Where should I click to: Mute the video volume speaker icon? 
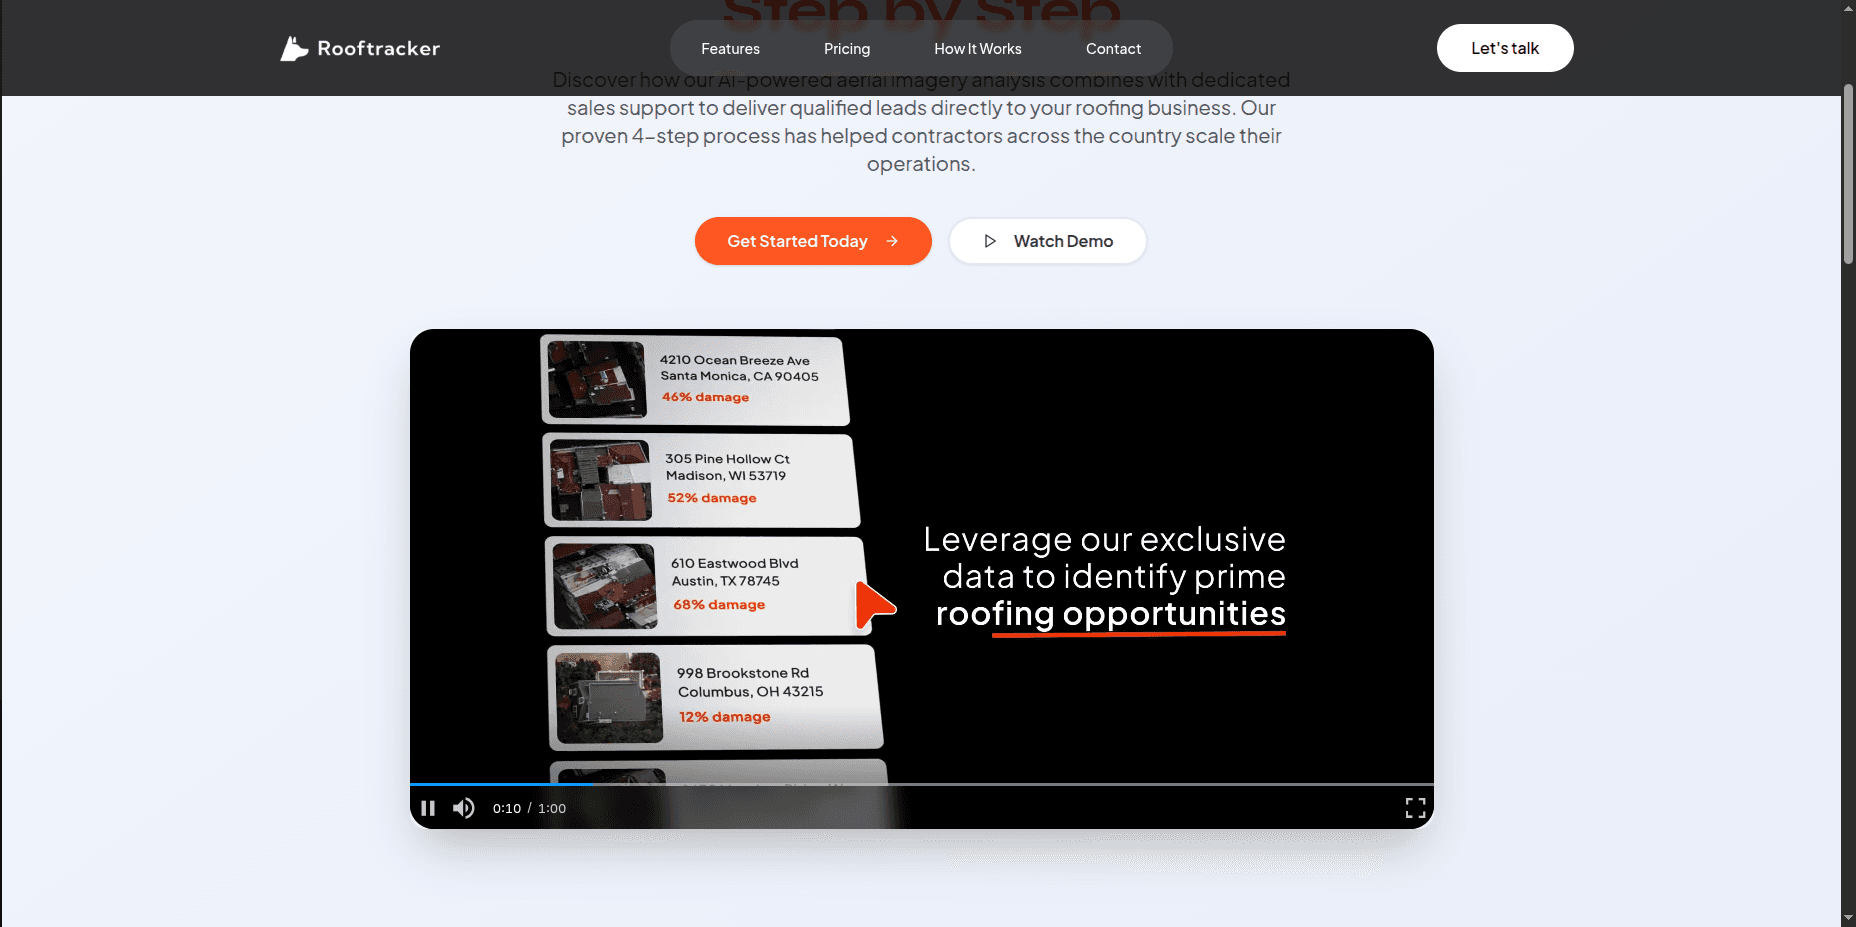(x=463, y=808)
